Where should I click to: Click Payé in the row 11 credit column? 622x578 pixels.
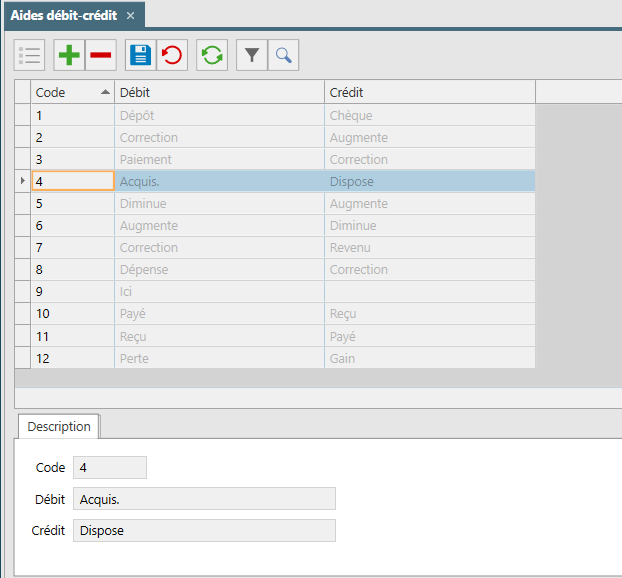(x=430, y=336)
